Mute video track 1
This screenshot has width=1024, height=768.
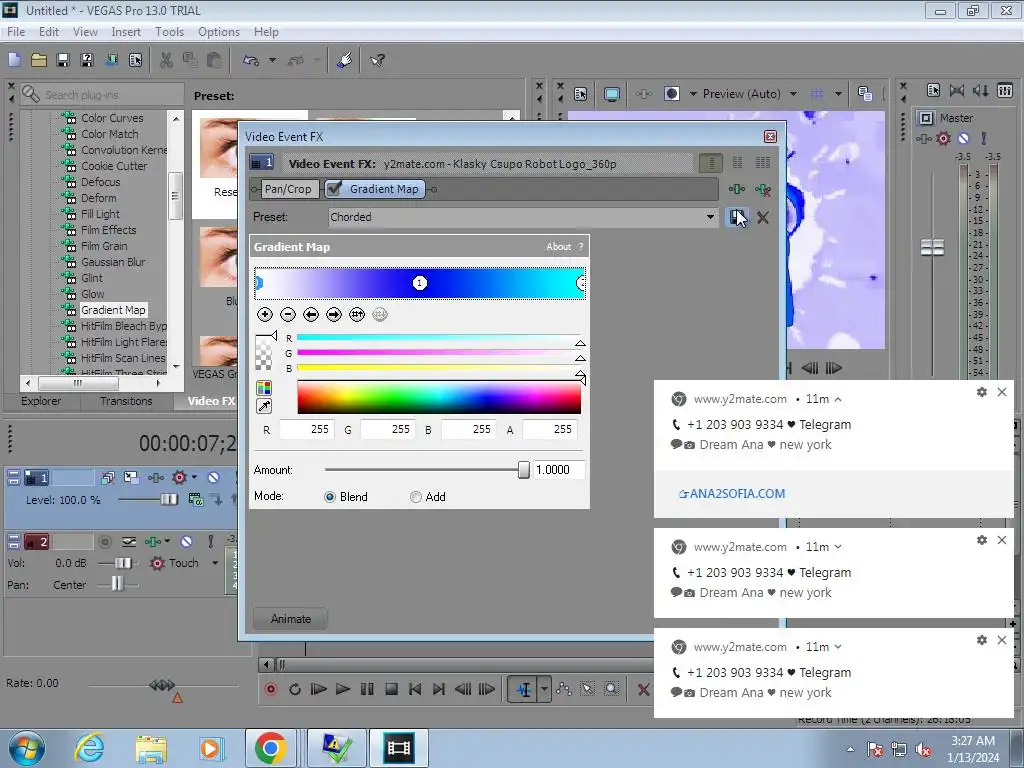pos(214,477)
